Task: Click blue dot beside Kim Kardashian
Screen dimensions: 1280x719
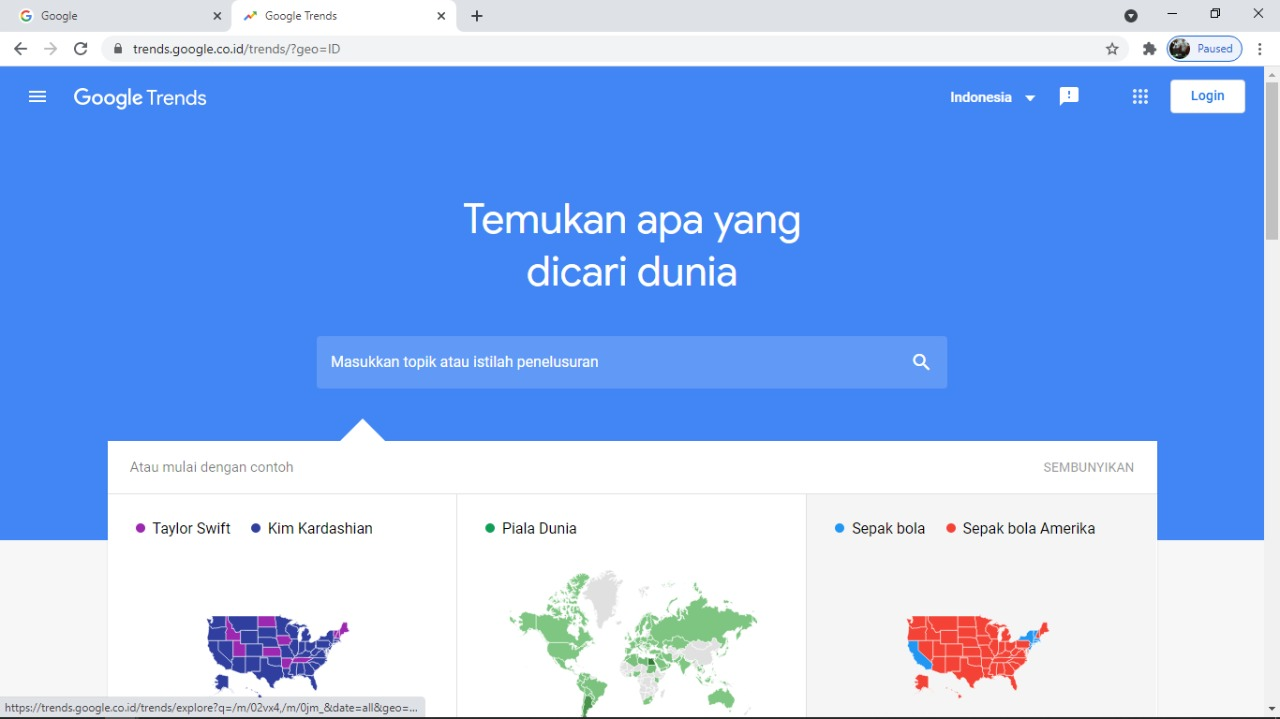Action: 256,528
